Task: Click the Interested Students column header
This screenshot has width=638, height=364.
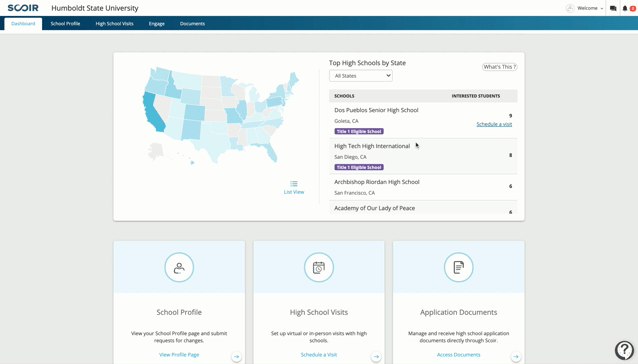Action: pos(476,96)
